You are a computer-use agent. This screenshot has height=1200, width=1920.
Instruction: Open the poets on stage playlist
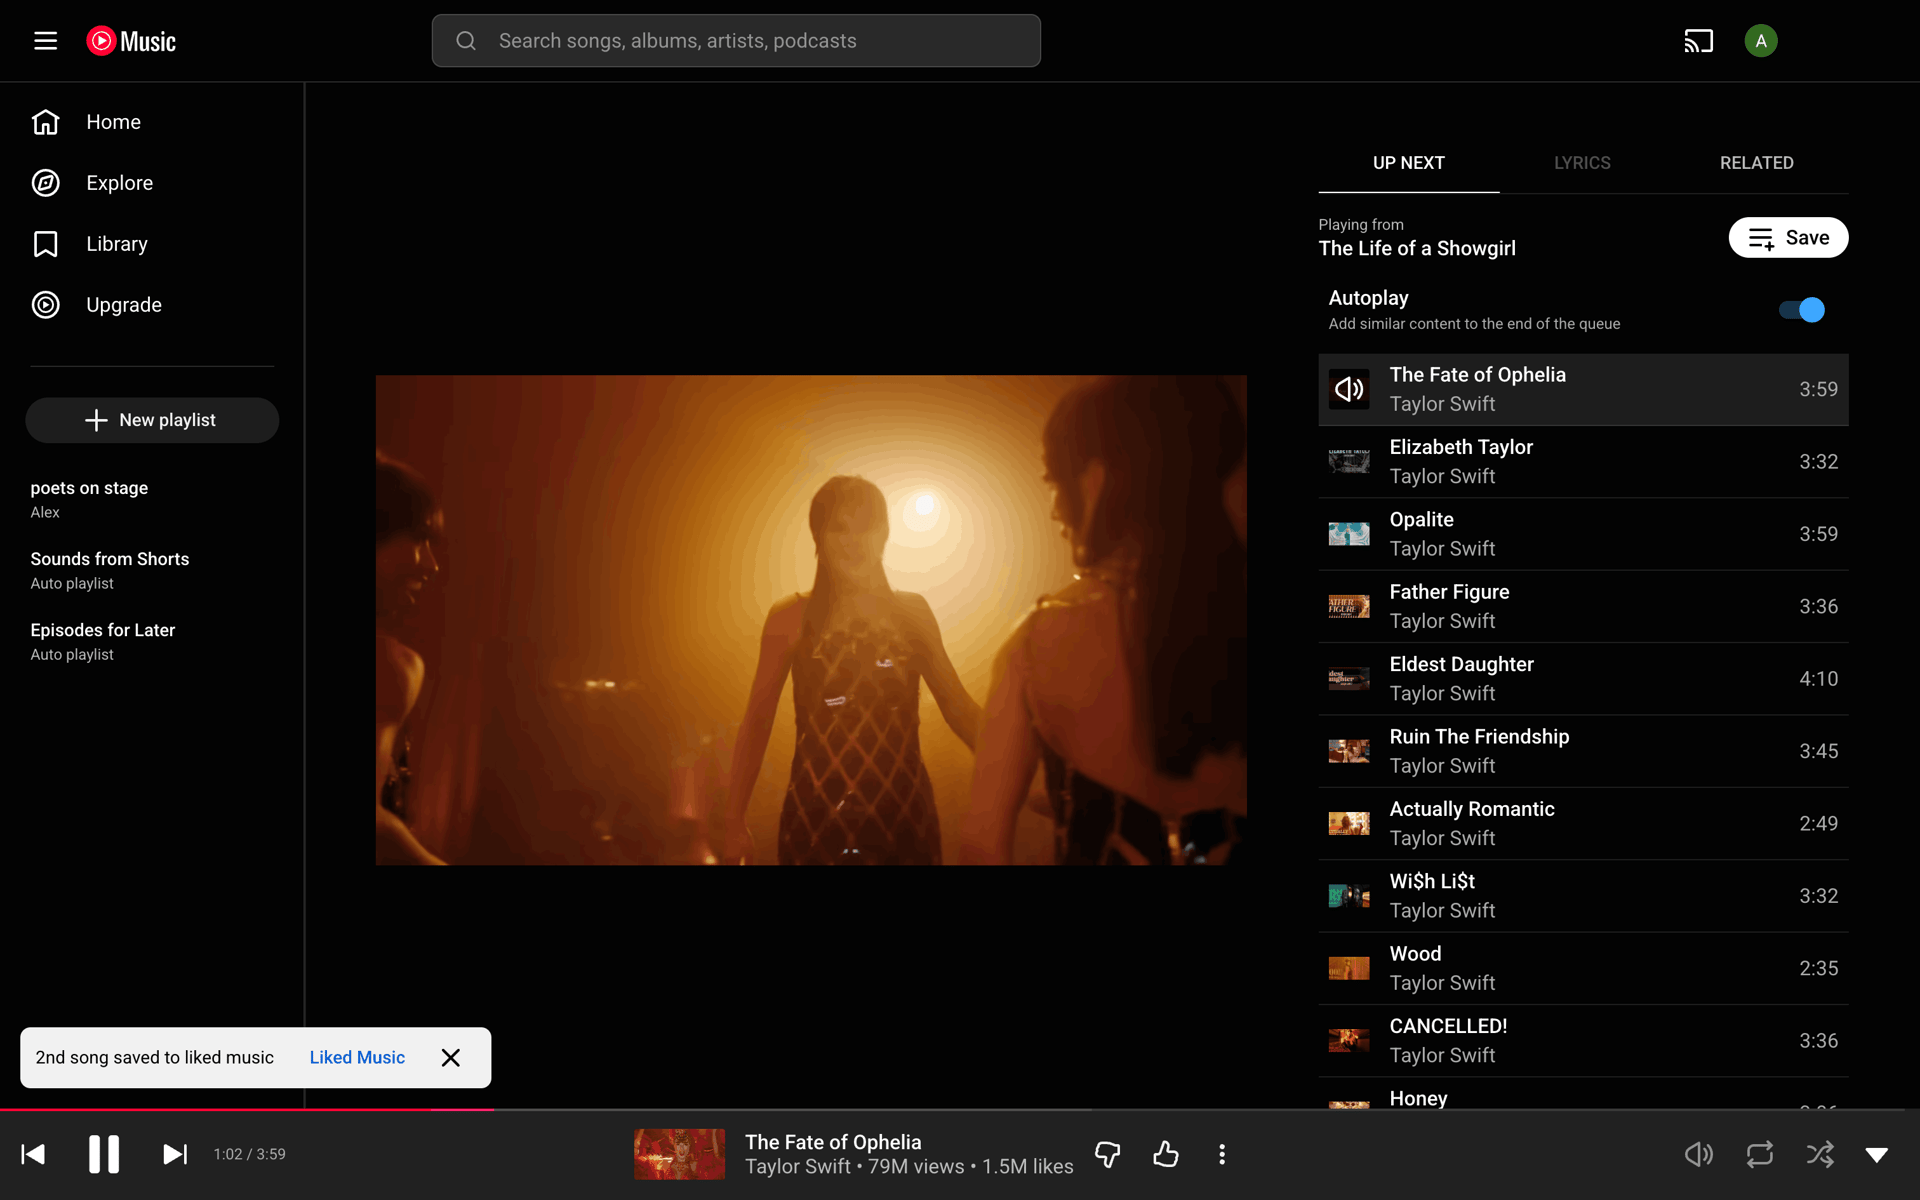(152, 499)
